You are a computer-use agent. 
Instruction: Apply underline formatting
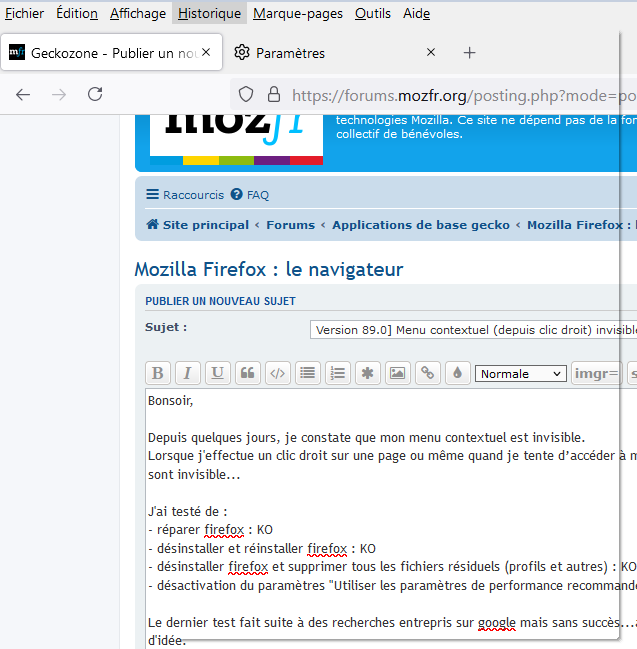coord(218,373)
